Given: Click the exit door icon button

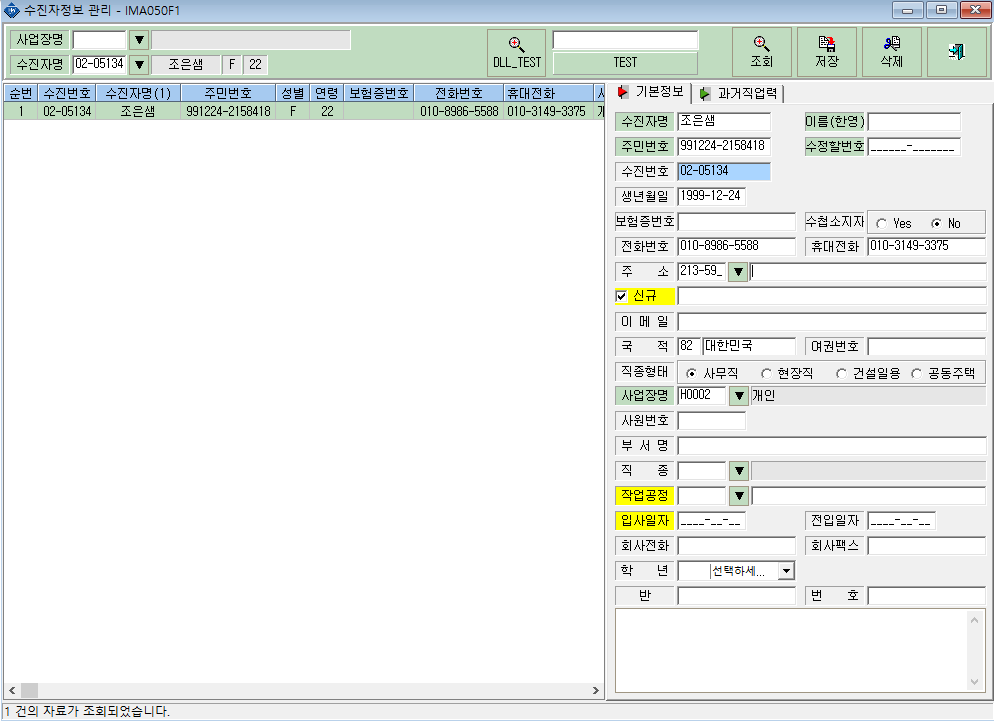Looking at the screenshot, I should (x=957, y=53).
